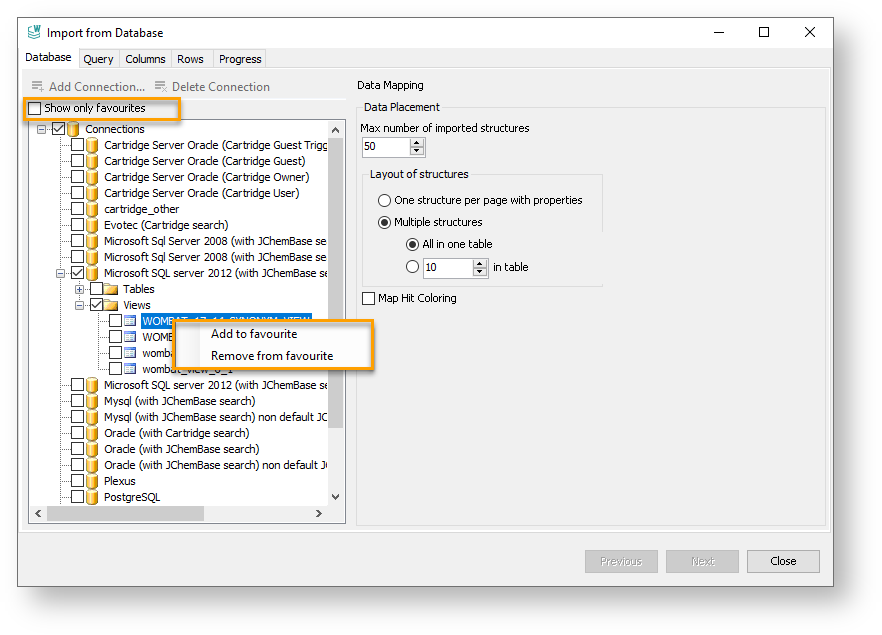Collapse the Views folder node
The image size is (882, 635).
point(80,305)
